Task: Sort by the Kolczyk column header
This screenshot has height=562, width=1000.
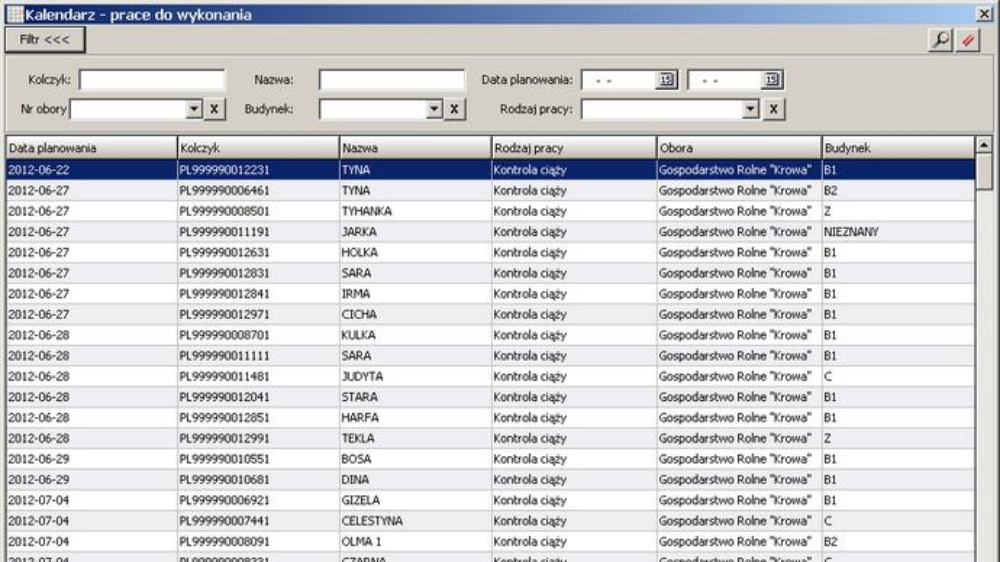Action: pos(257,148)
